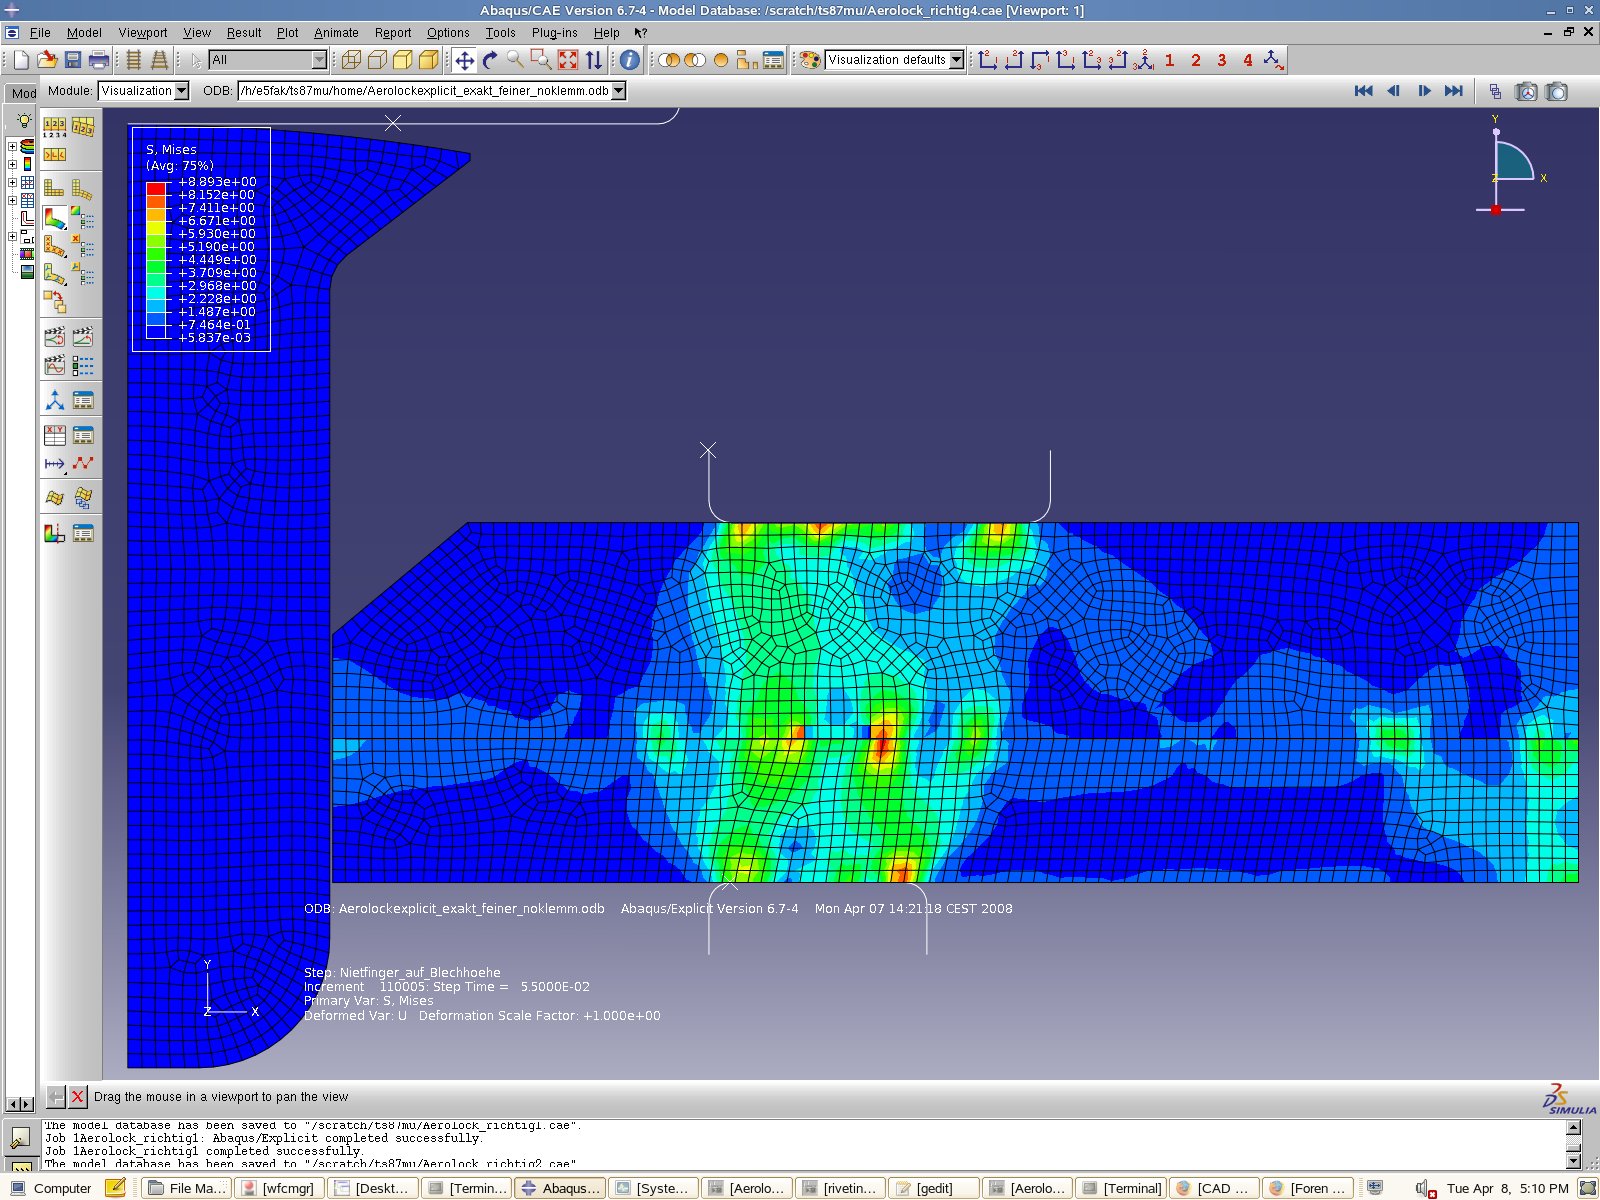This screenshot has width=1600, height=1200.
Task: Plot contours on deformed shape
Action: pos(55,218)
